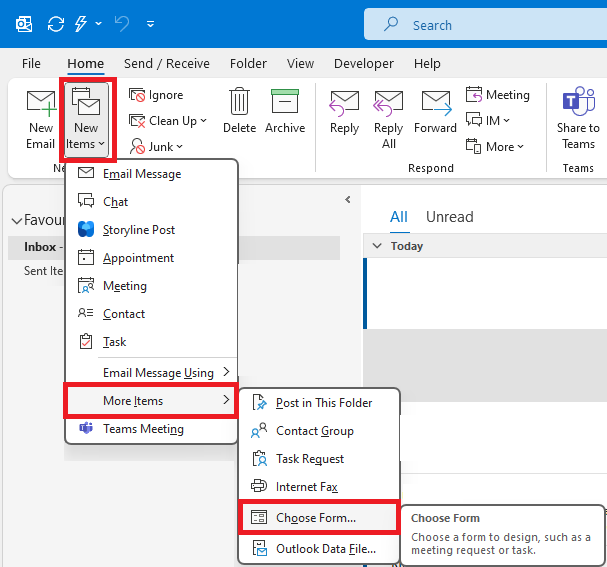The width and height of the screenshot is (607, 567).
Task: Click the Forward button
Action: [x=435, y=112]
